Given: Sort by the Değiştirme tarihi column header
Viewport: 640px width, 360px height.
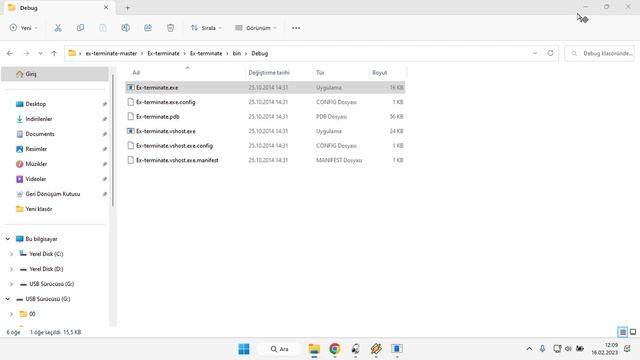Looking at the screenshot, I should point(280,72).
